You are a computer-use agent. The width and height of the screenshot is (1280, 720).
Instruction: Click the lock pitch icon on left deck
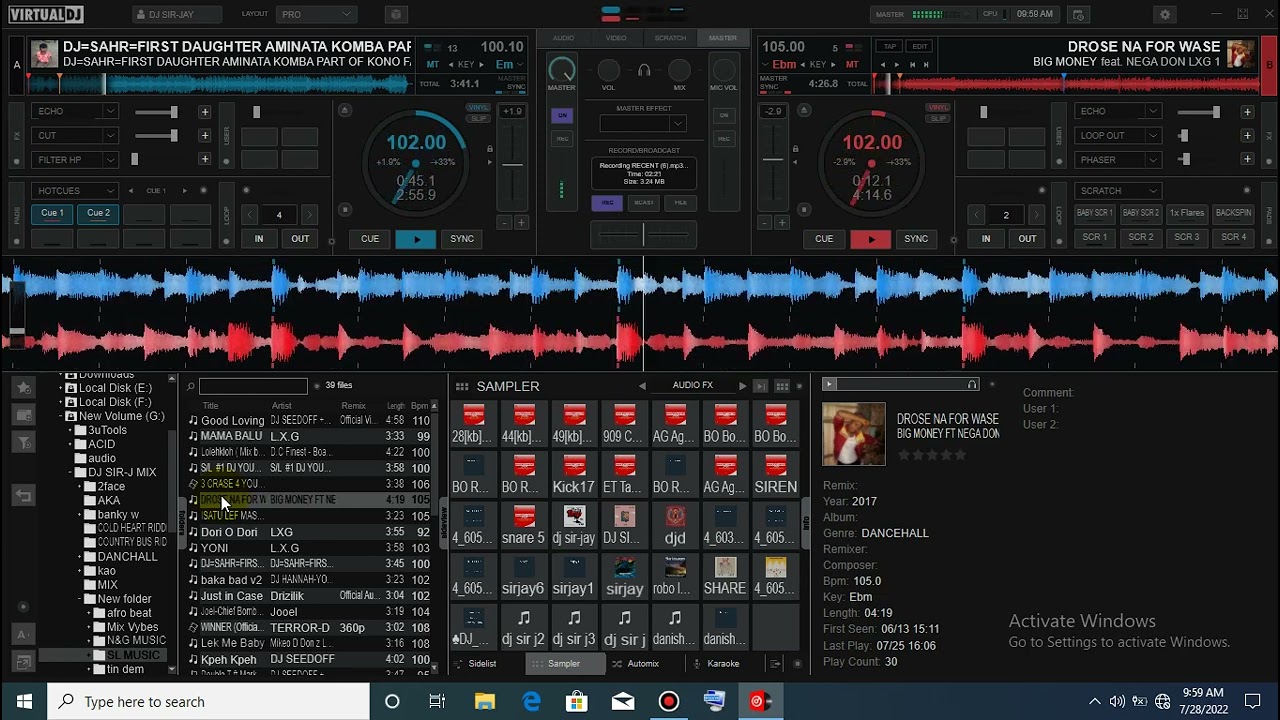(489, 149)
